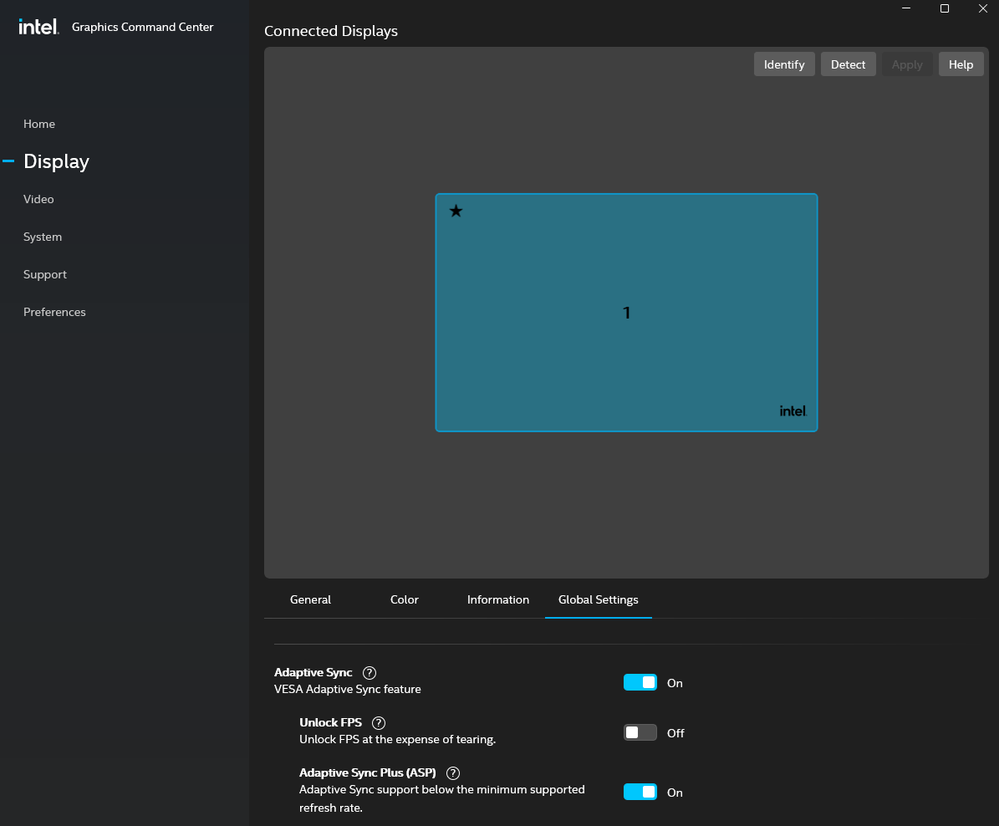This screenshot has width=999, height=826.
Task: Click the primary display star icon
Action: 456,211
